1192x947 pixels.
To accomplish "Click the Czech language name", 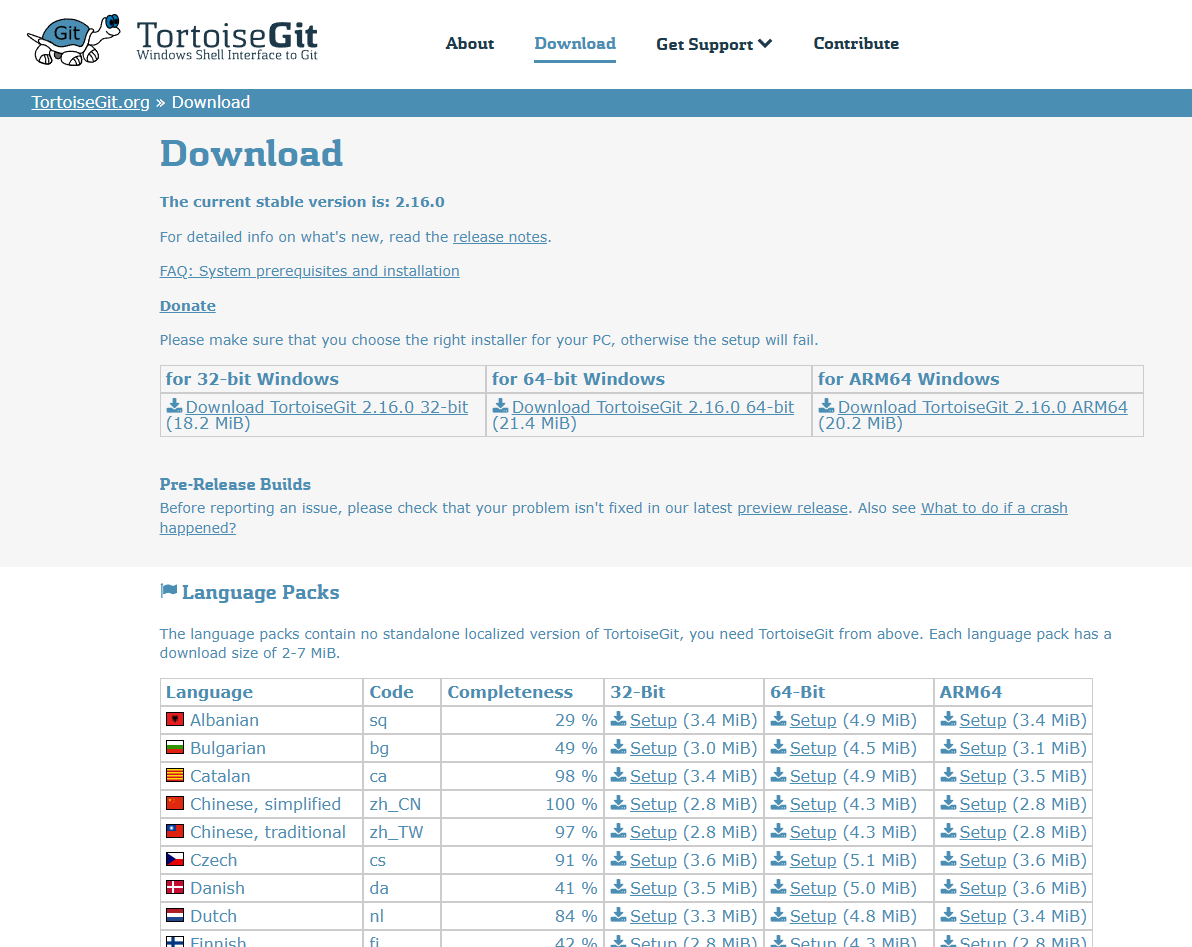I will [214, 860].
